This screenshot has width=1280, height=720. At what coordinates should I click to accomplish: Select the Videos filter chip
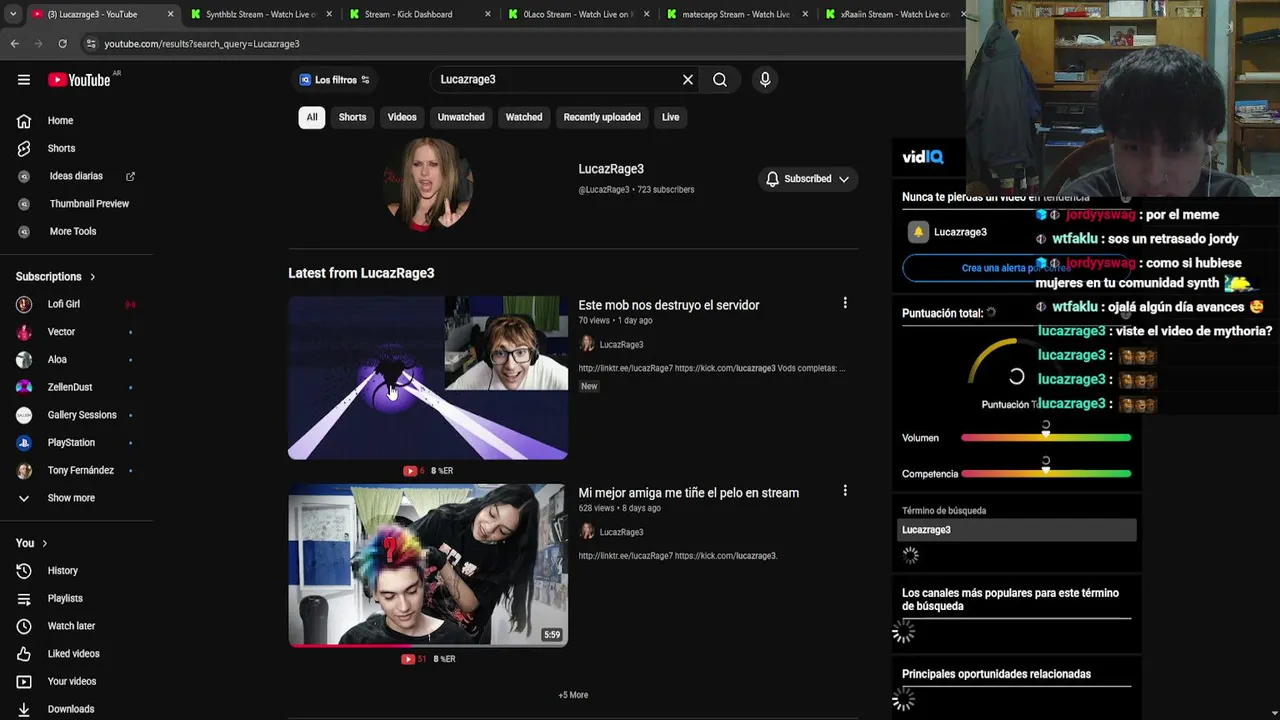402,117
